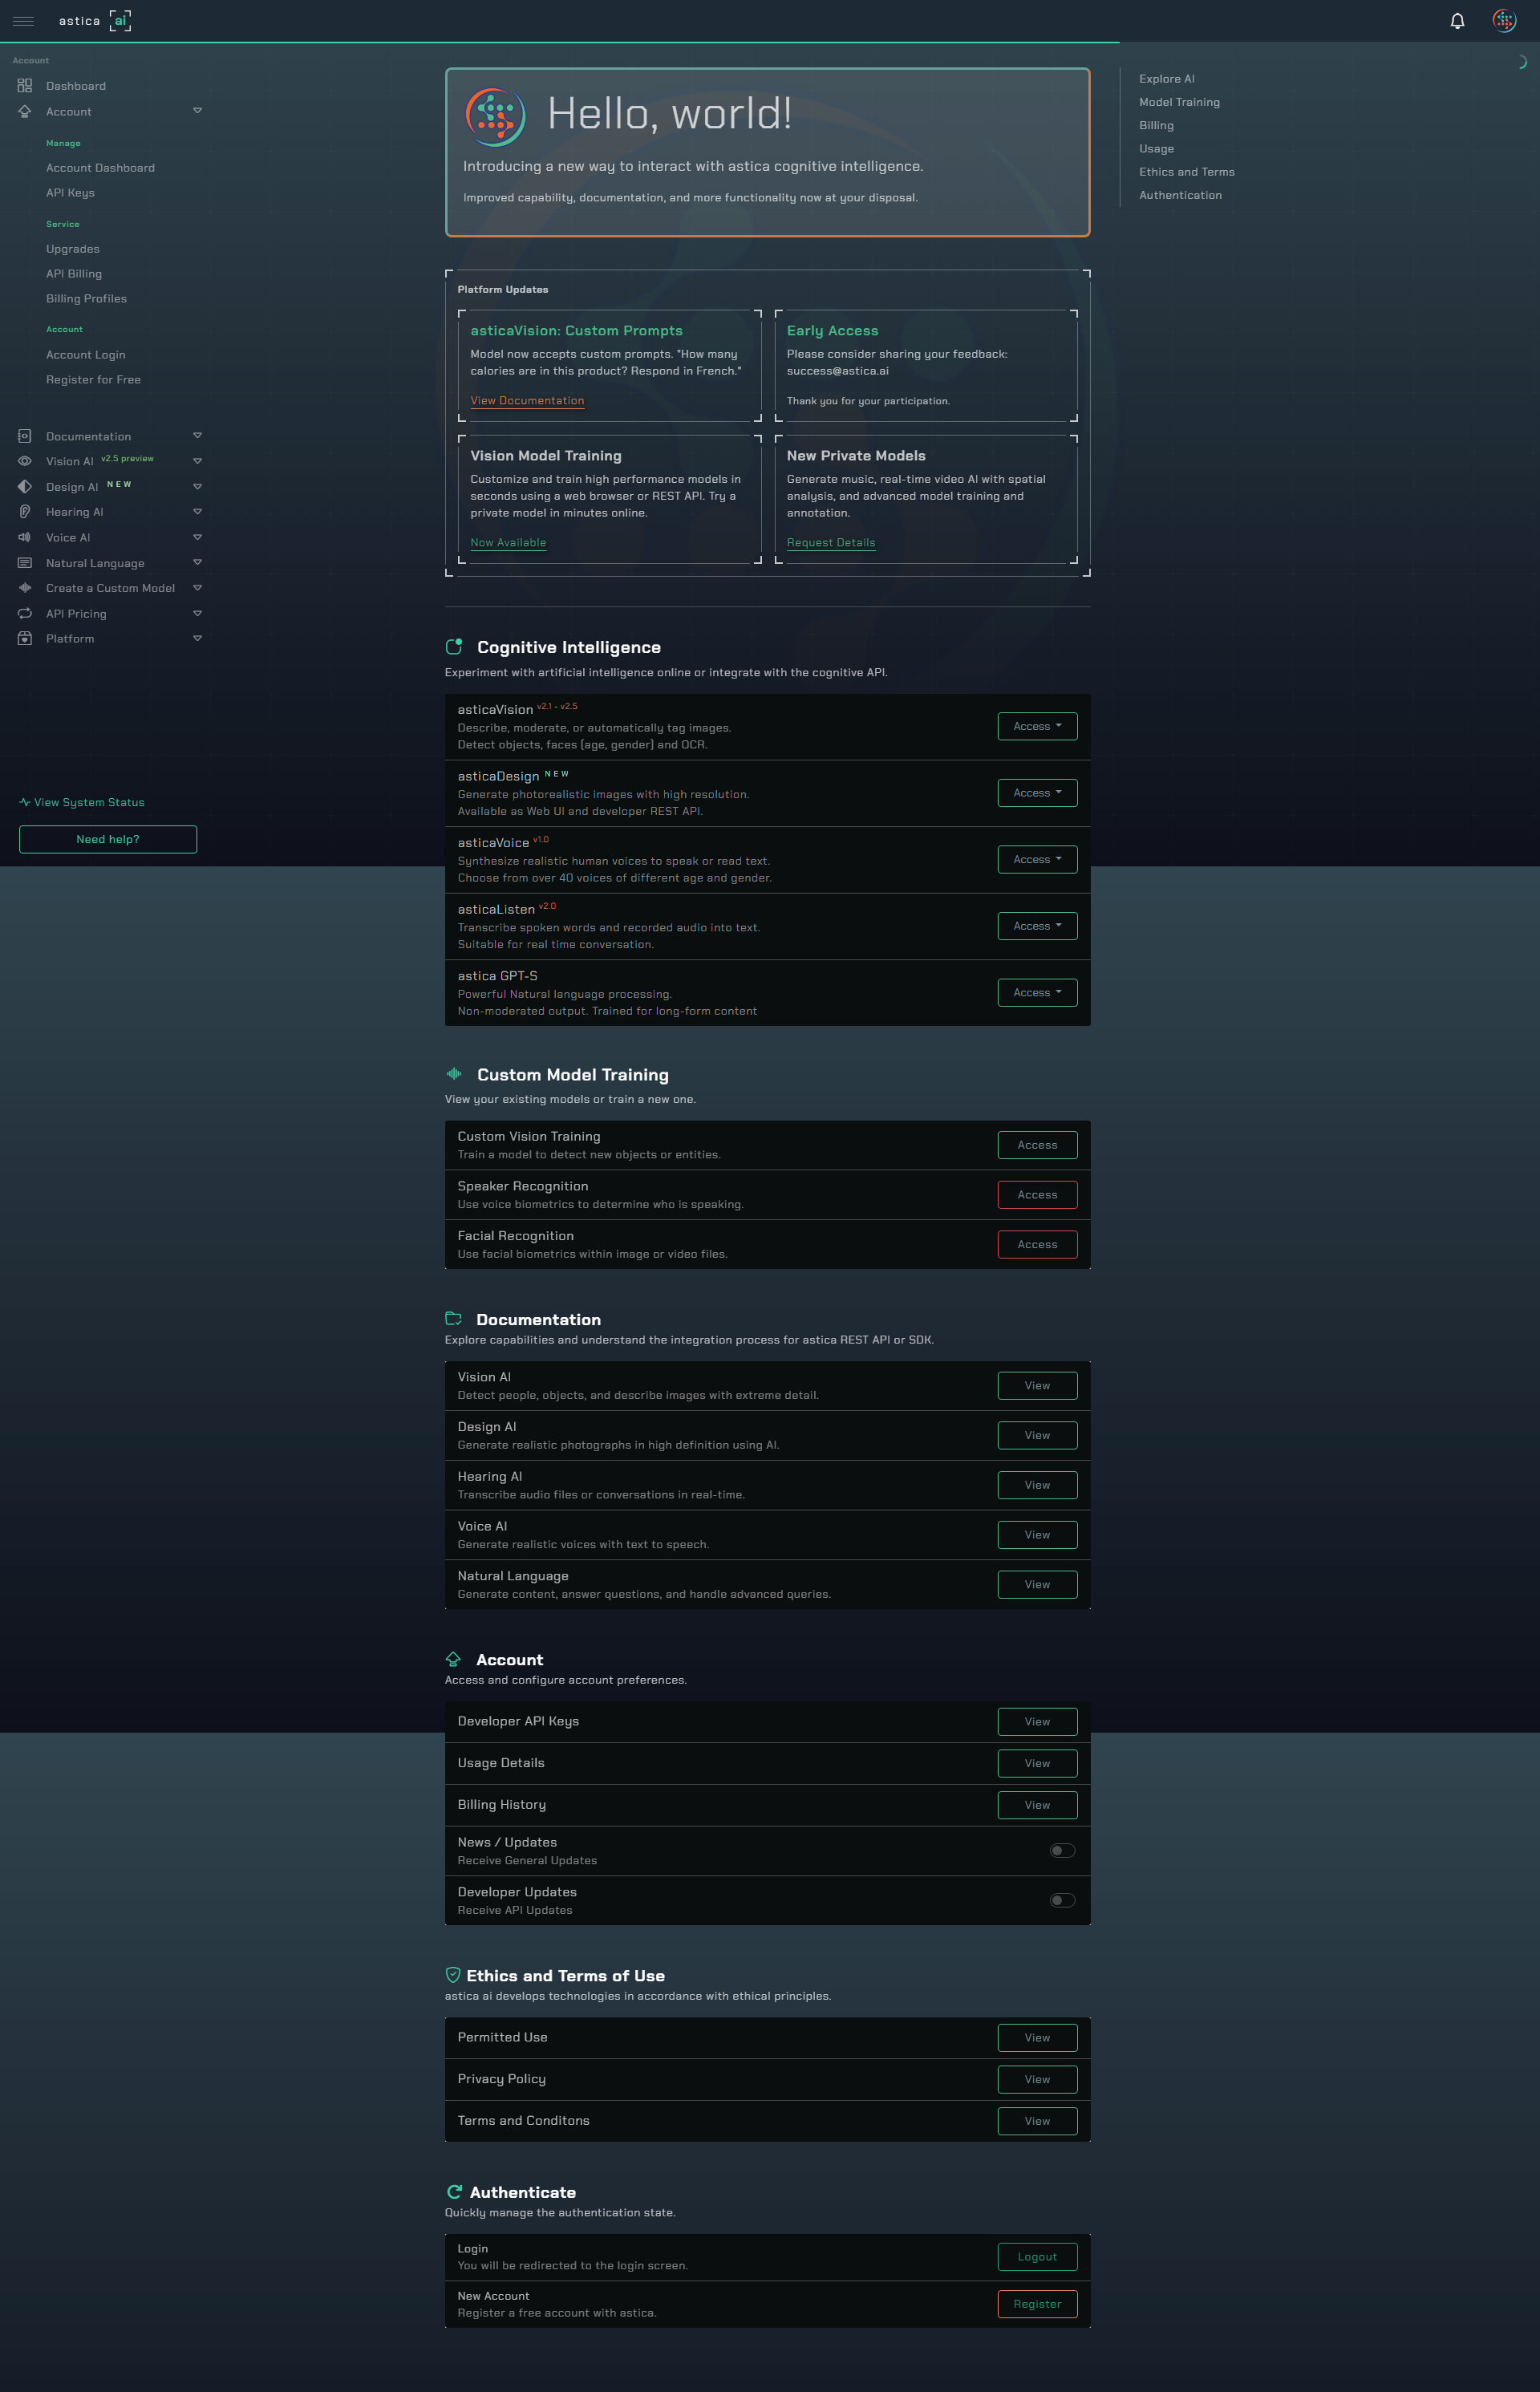Screen dimensions: 1540x2392
Task: Open Account Dashboard in sidebar
Action: pos(100,168)
